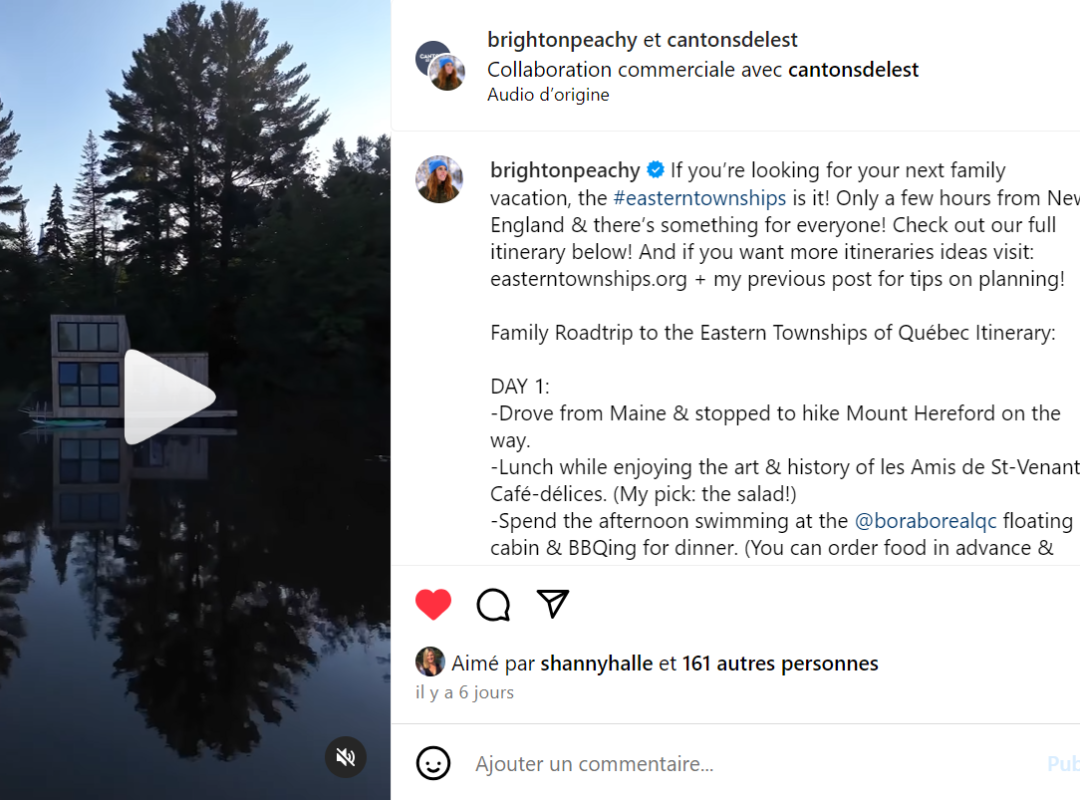Open the "Audio d'origine" link

(x=548, y=95)
